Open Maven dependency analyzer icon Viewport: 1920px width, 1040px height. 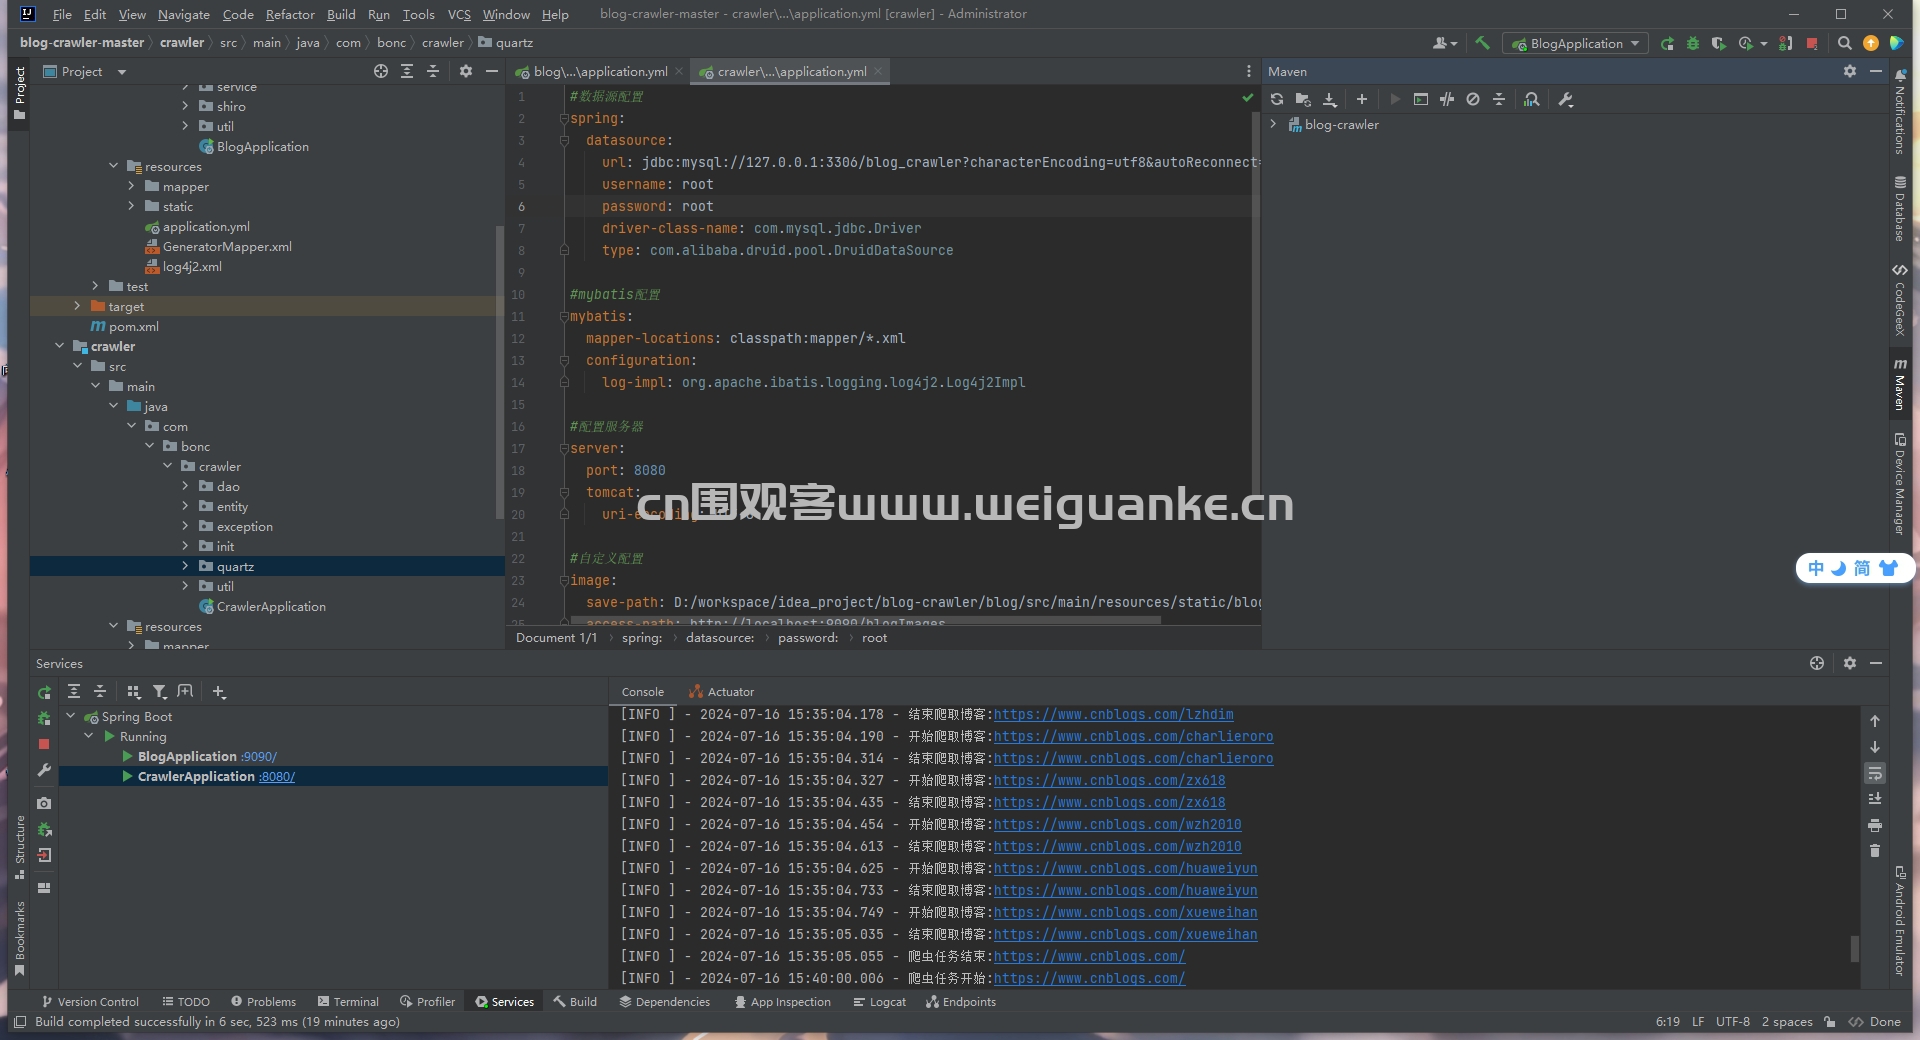[1532, 99]
